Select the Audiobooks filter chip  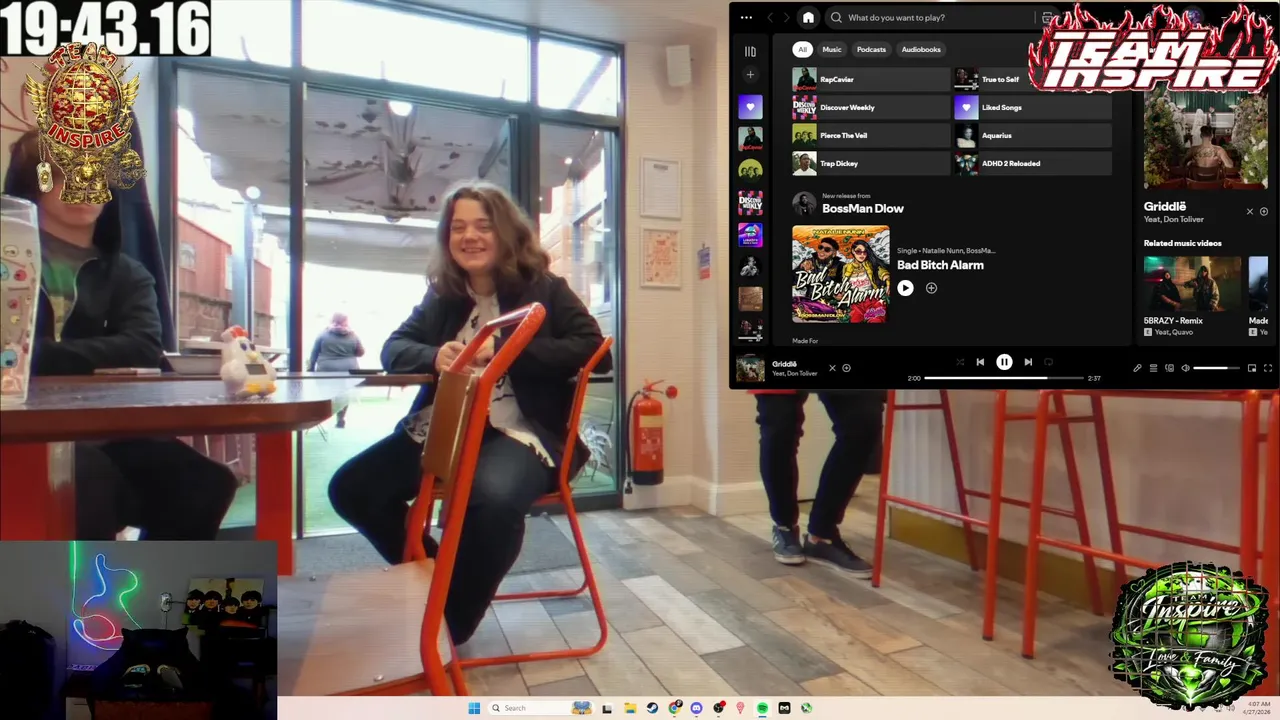click(x=921, y=49)
